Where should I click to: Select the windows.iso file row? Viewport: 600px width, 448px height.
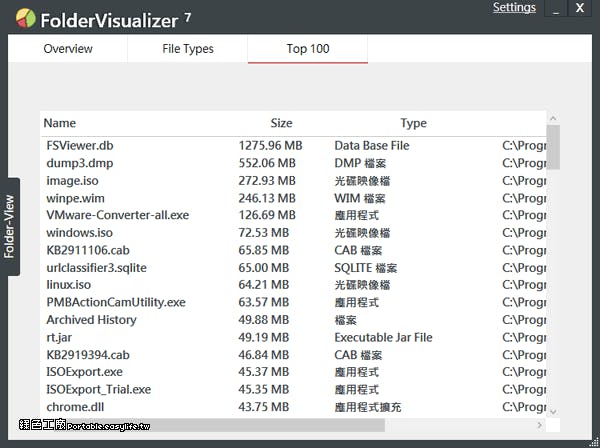pyautogui.click(x=294, y=233)
